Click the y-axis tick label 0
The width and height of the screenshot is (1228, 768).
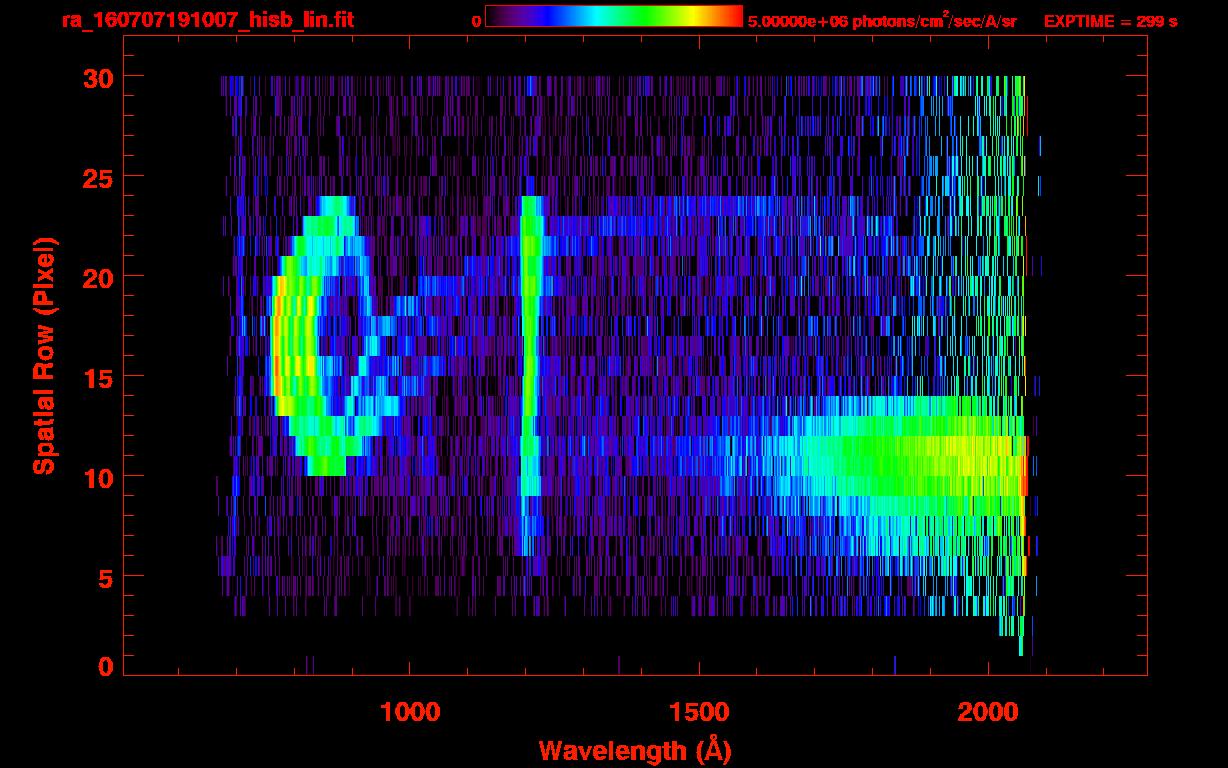tap(106, 667)
